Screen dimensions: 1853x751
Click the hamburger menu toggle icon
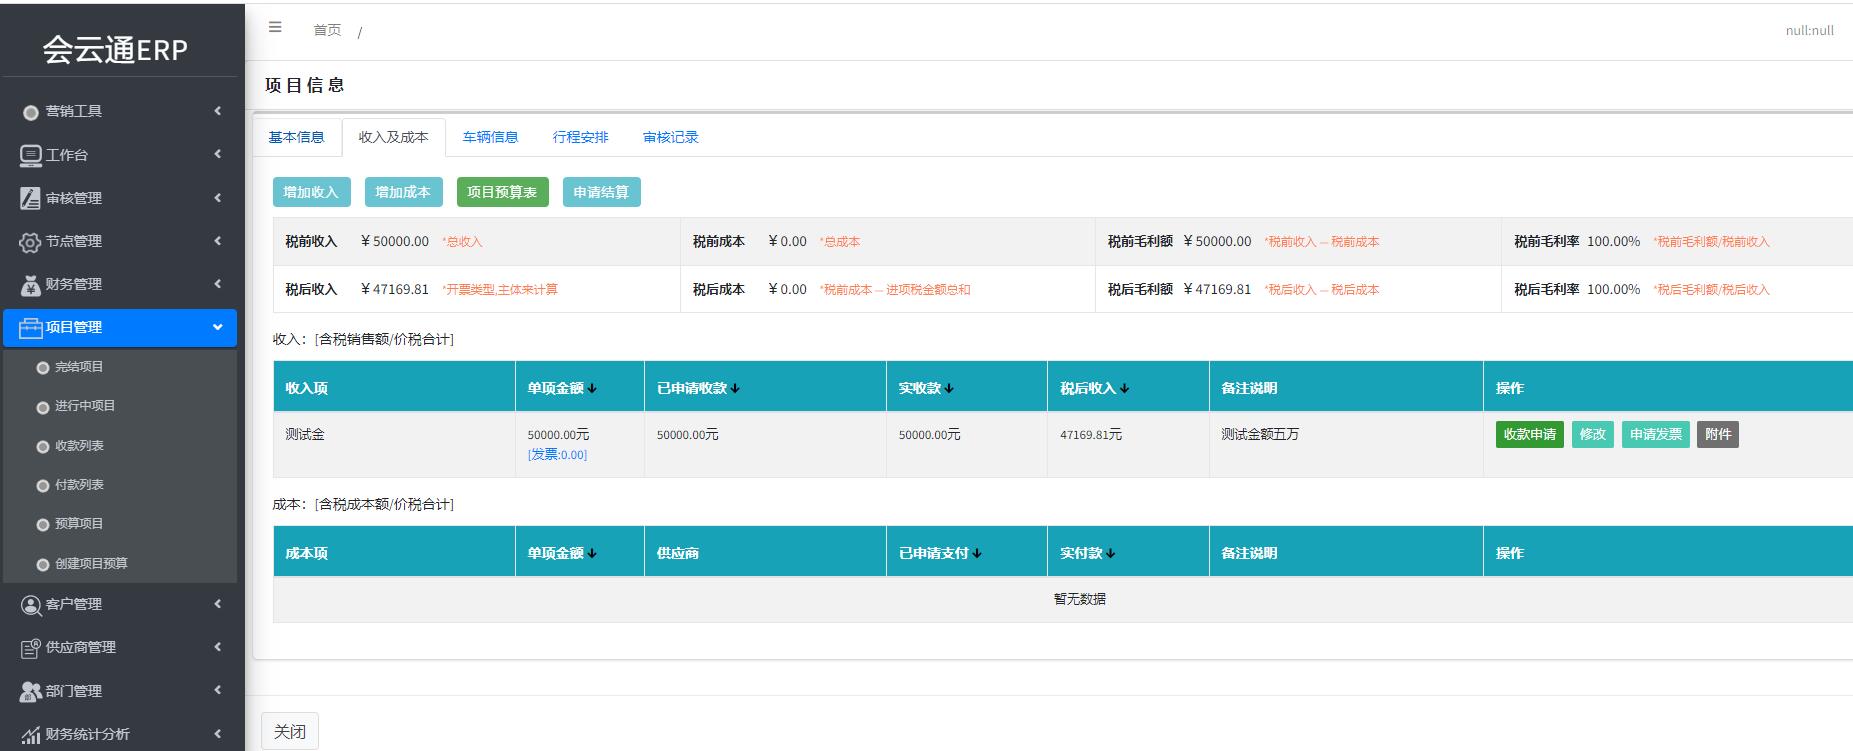tap(275, 28)
